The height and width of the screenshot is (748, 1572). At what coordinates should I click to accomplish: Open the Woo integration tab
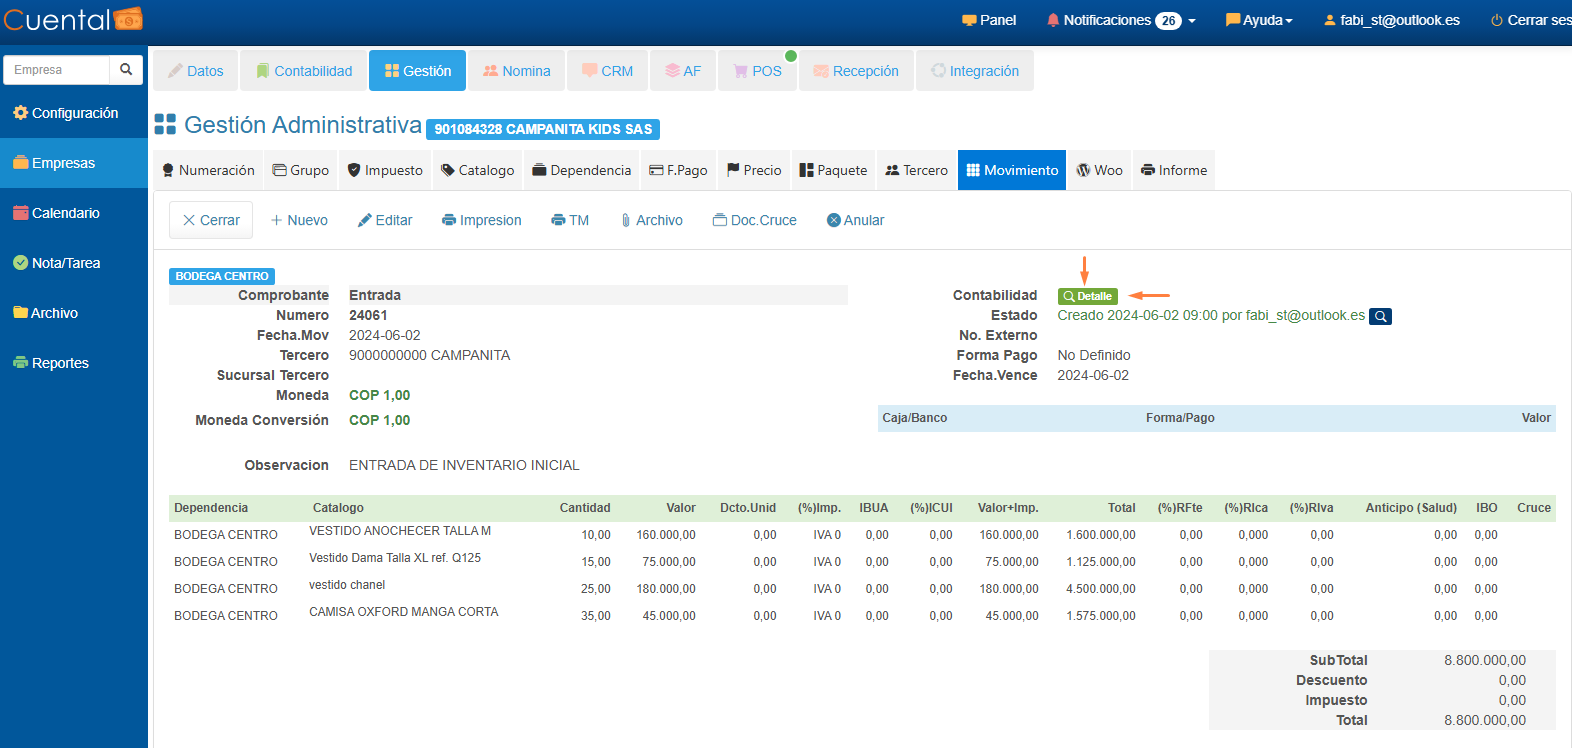click(1099, 170)
